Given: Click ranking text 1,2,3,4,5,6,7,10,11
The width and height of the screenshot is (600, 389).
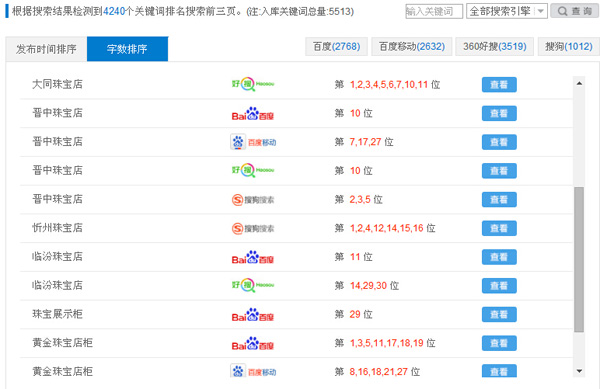Looking at the screenshot, I should tap(389, 85).
